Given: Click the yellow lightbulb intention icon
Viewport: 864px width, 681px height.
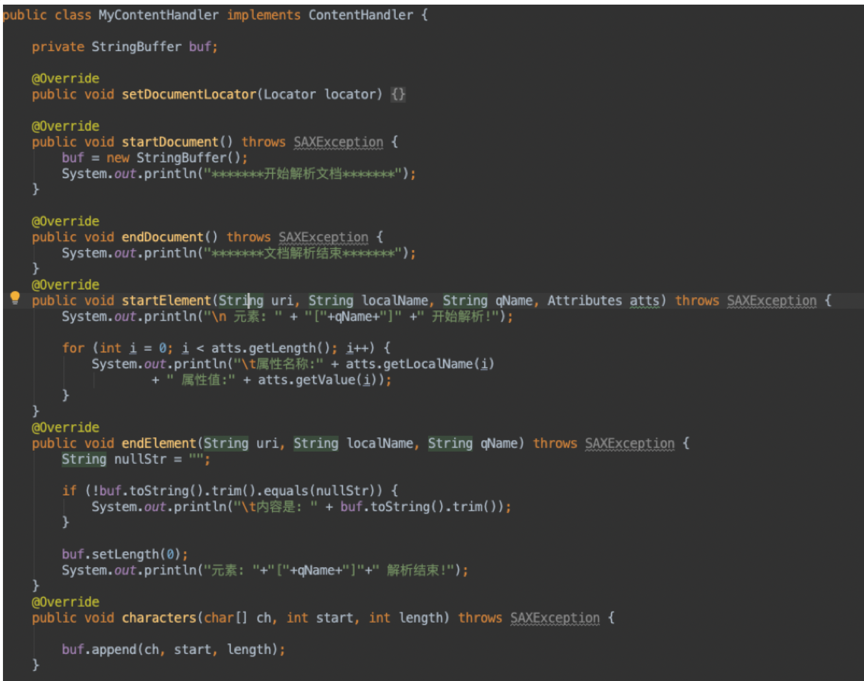Looking at the screenshot, I should 15,298.
